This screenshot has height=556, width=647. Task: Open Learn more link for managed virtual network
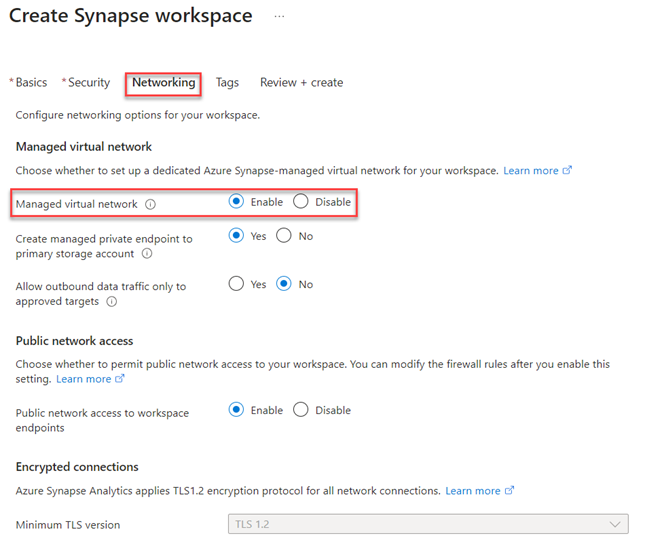click(x=538, y=170)
